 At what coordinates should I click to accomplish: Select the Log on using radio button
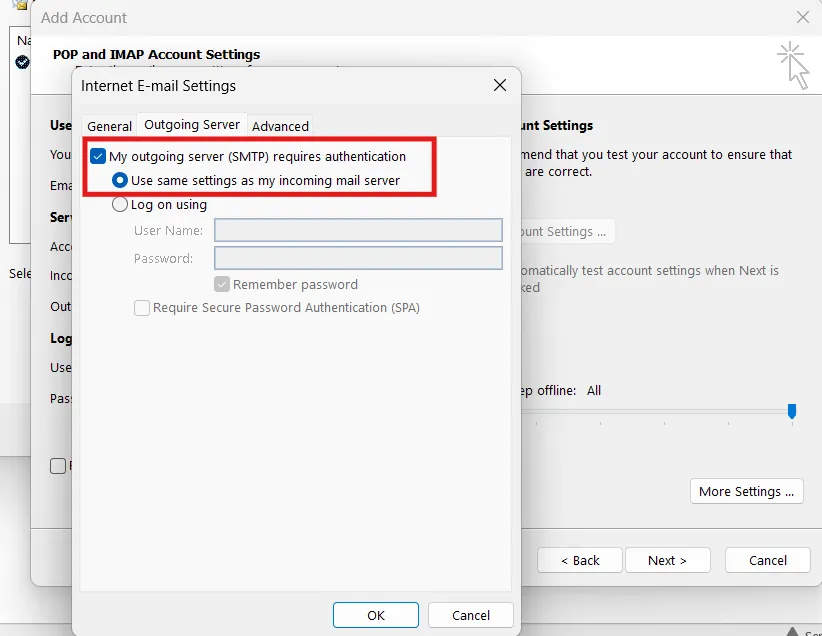click(x=120, y=204)
